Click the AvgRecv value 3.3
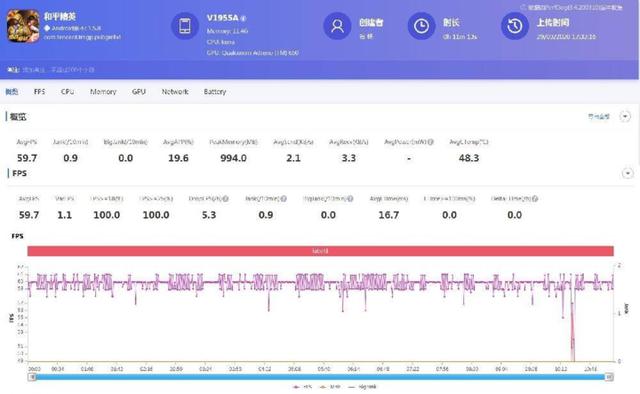The height and width of the screenshot is (394, 640). [349, 158]
